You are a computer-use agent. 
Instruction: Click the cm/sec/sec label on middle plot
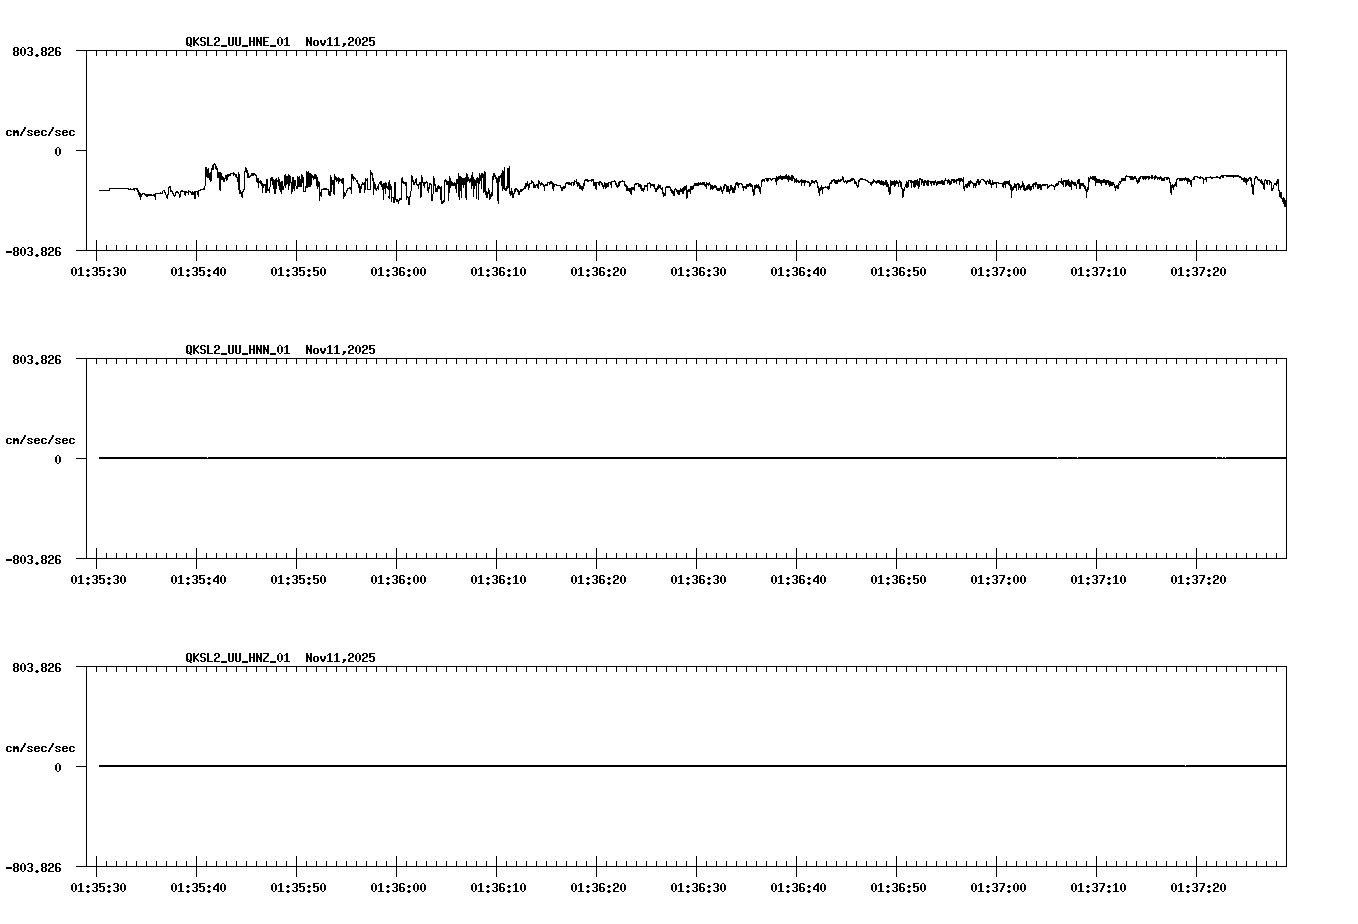[x=41, y=439]
